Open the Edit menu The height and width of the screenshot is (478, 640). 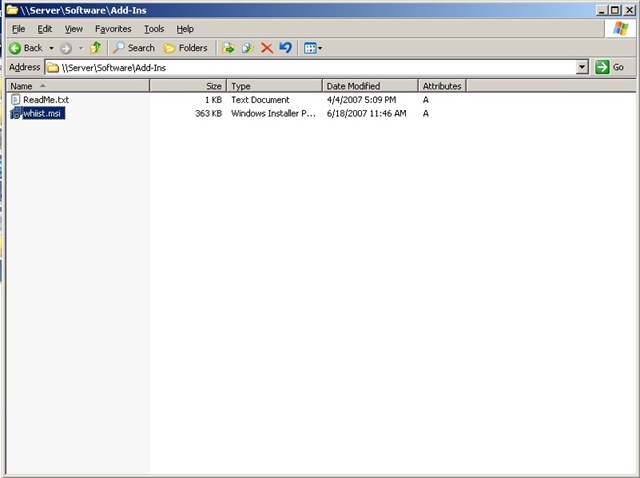[x=44, y=29]
